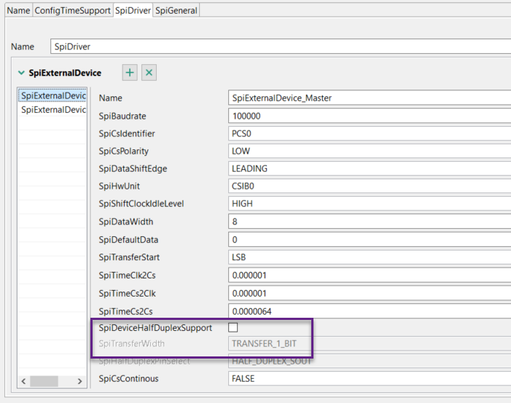Select second SpiExternalDevice list entry
The height and width of the screenshot is (403, 511).
53,110
